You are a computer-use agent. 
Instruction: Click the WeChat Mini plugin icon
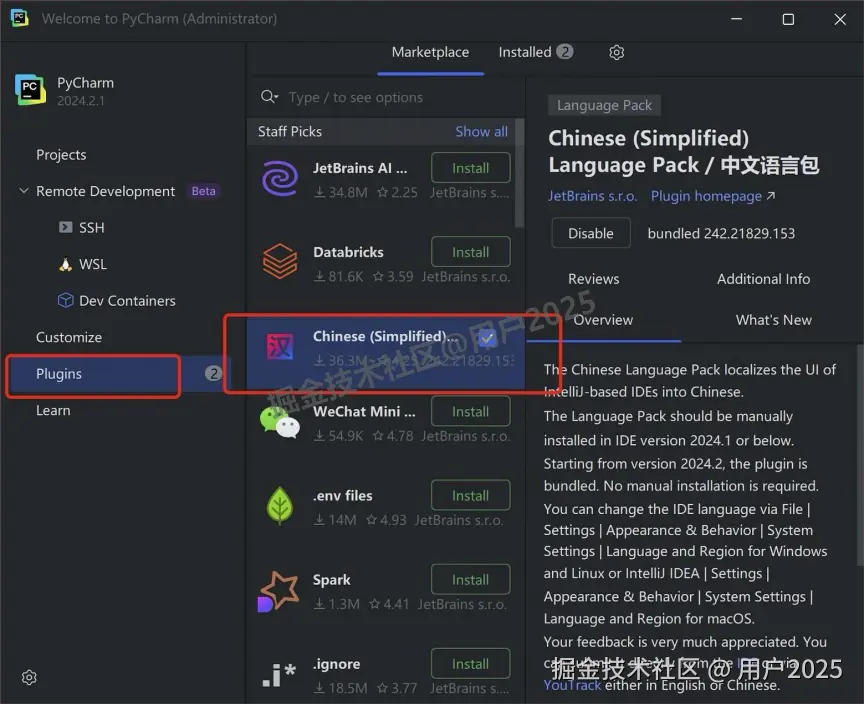tap(280, 423)
